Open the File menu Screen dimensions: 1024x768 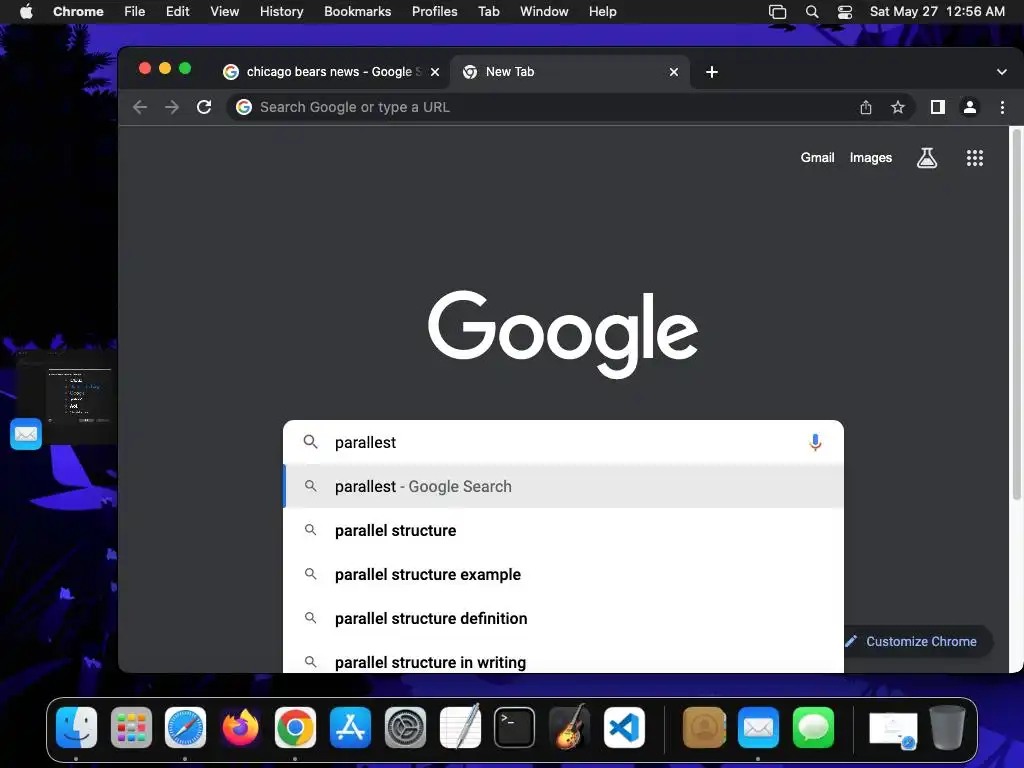pyautogui.click(x=135, y=12)
